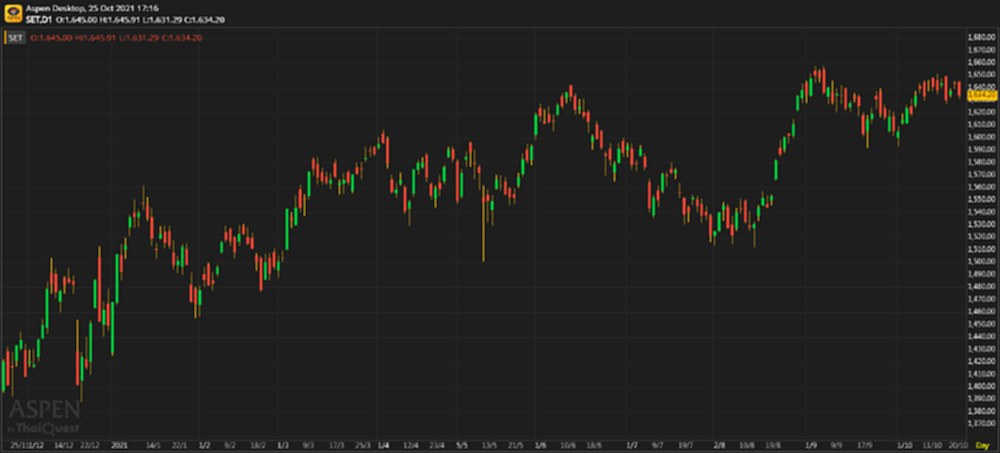Image resolution: width=1000 pixels, height=453 pixels.
Task: Click the 1/10 date on the time axis
Action: coord(904,445)
